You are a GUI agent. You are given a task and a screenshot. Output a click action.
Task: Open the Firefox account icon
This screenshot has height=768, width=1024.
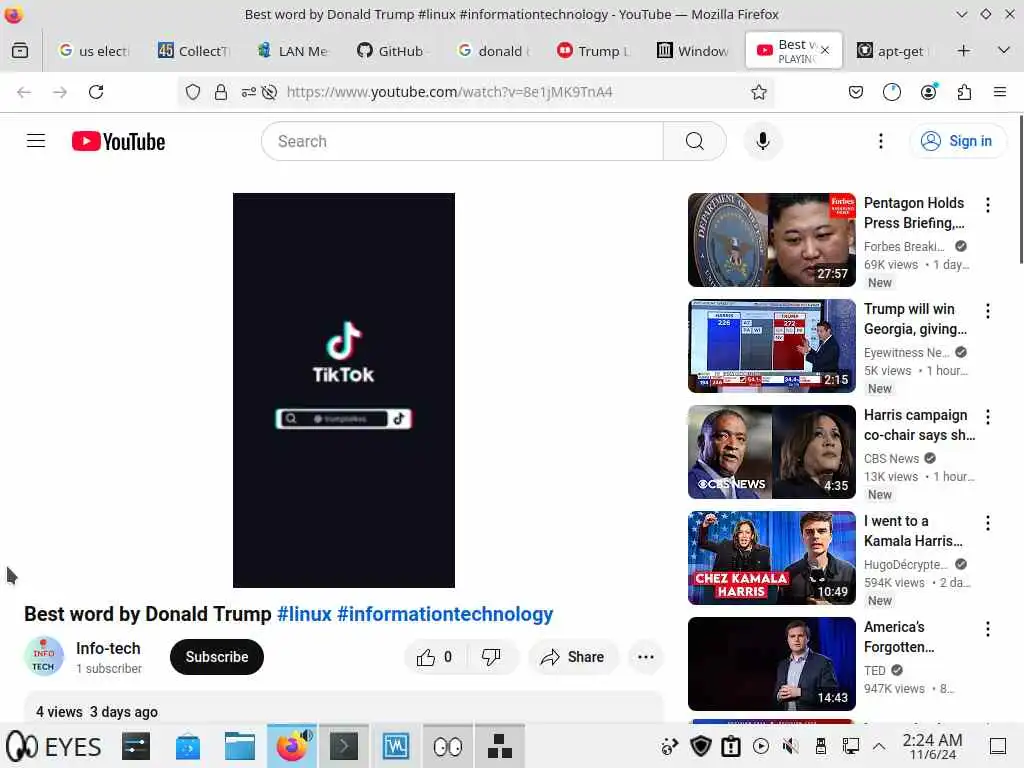[929, 92]
